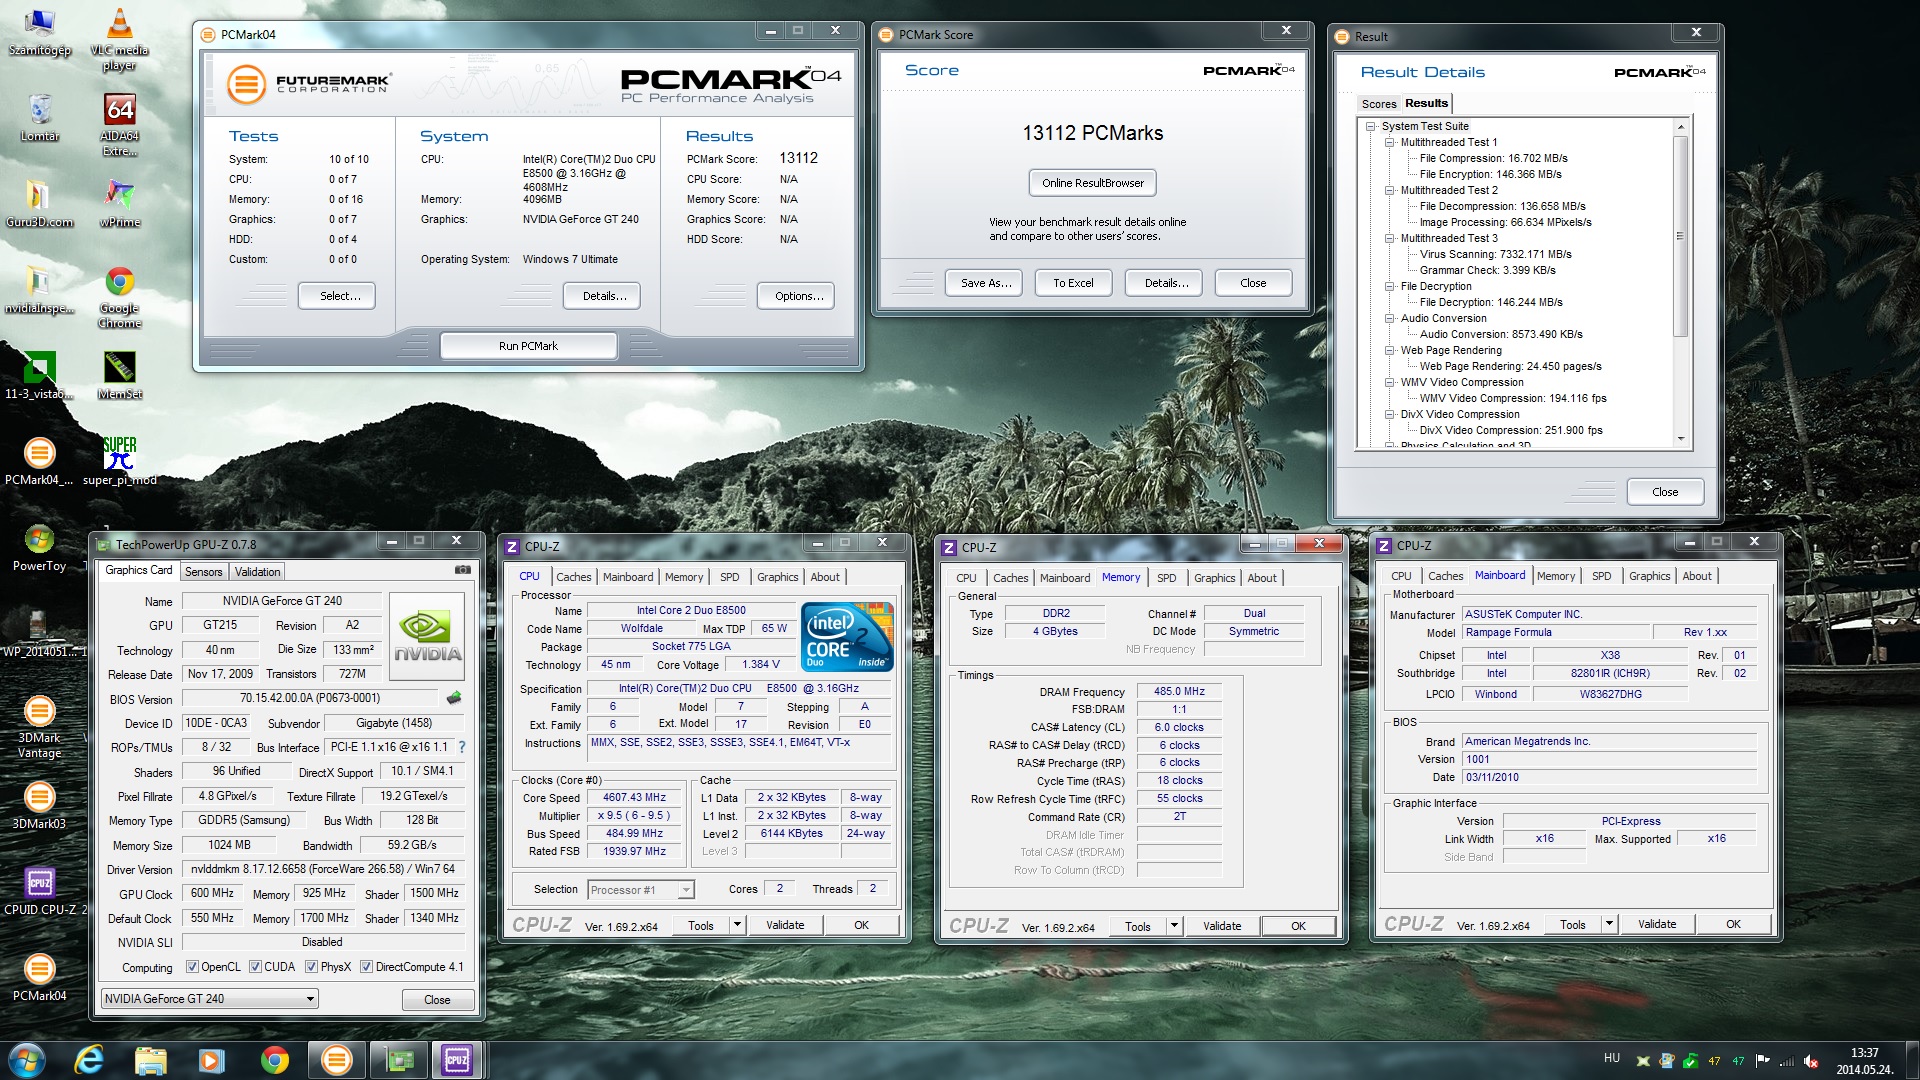Screen dimensions: 1920x1080
Task: Open the Validation tab in GPU-Z
Action: (x=258, y=572)
